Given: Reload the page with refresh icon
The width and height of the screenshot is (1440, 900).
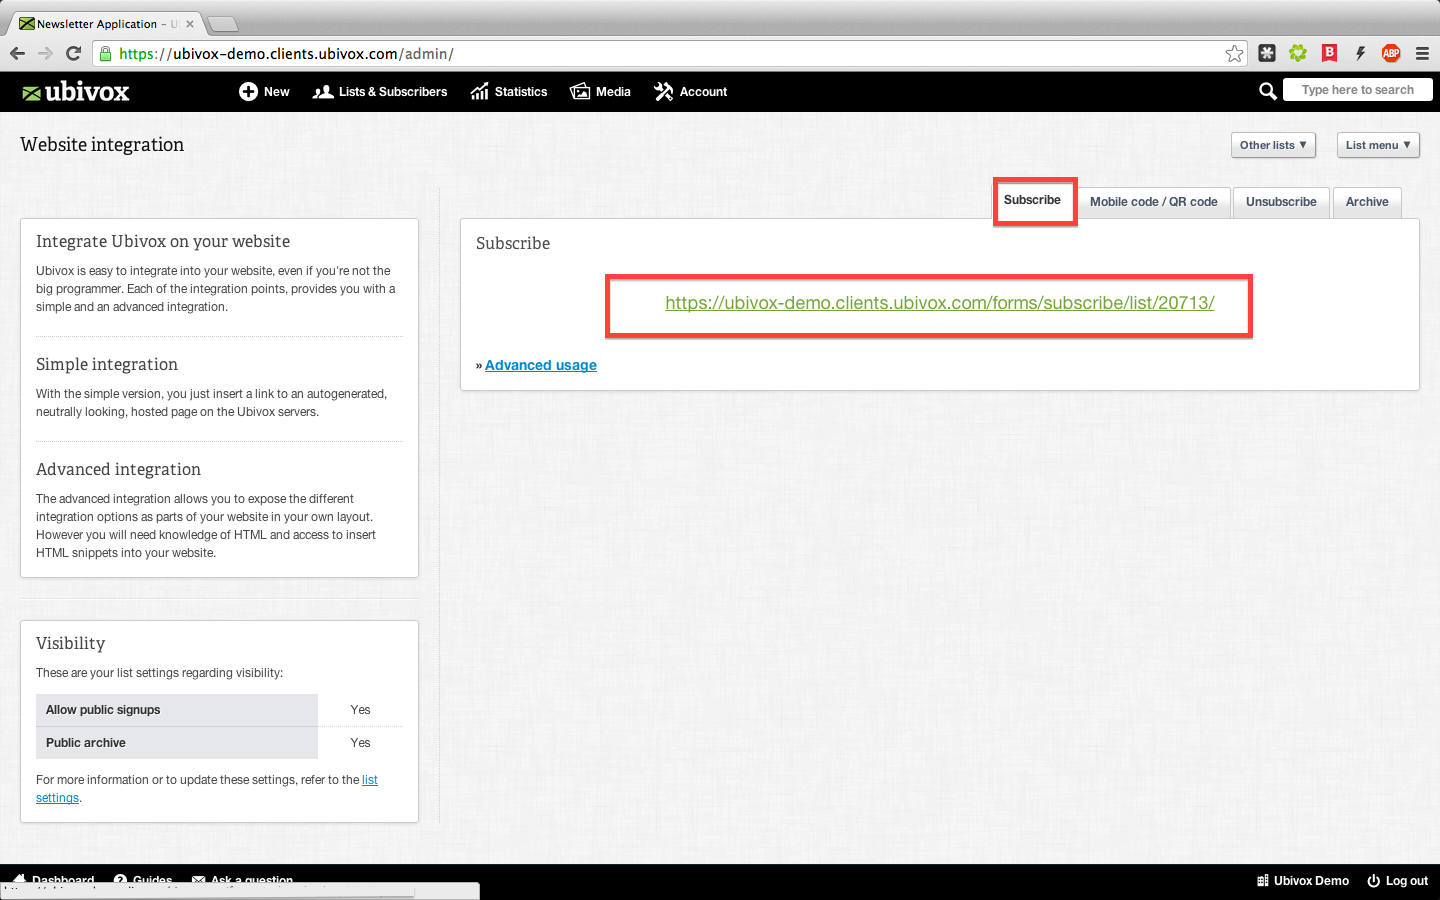Looking at the screenshot, I should (x=73, y=53).
